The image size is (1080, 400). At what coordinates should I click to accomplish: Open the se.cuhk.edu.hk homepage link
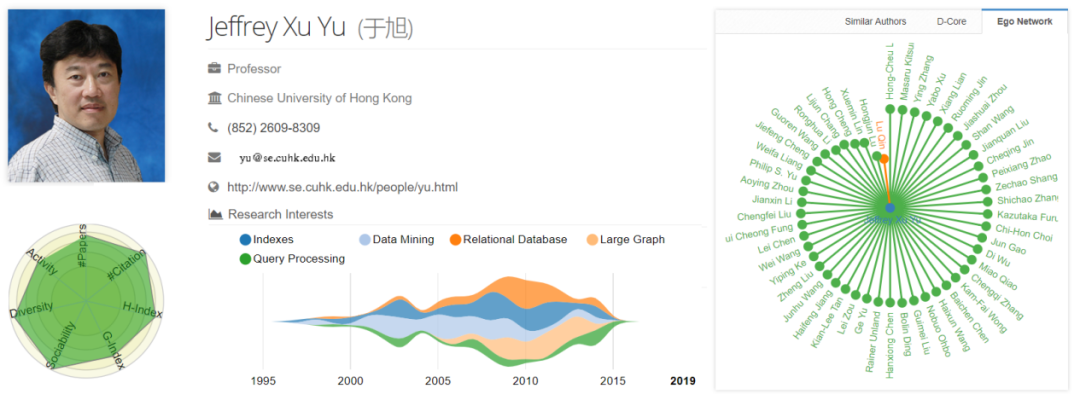pyautogui.click(x=342, y=187)
